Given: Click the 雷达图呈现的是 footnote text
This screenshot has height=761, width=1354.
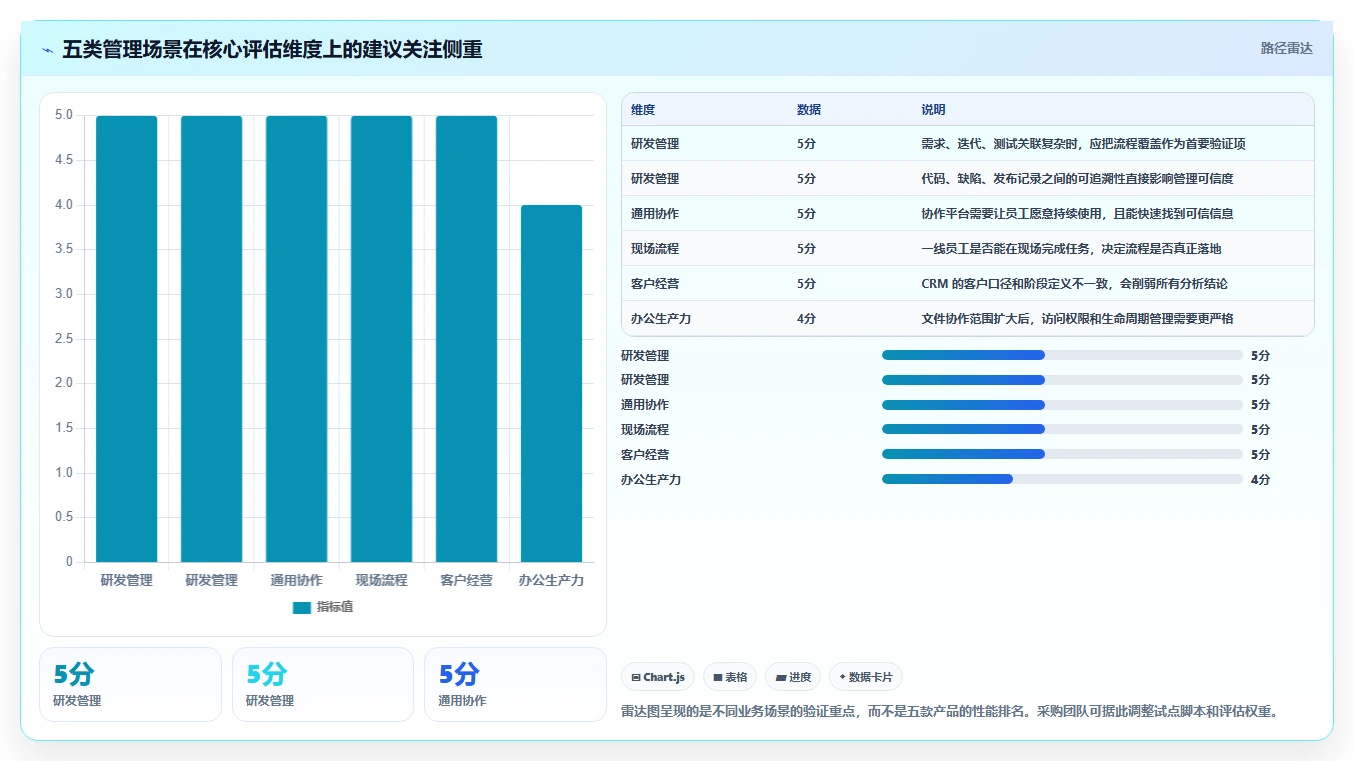Looking at the screenshot, I should pyautogui.click(x=950, y=712).
